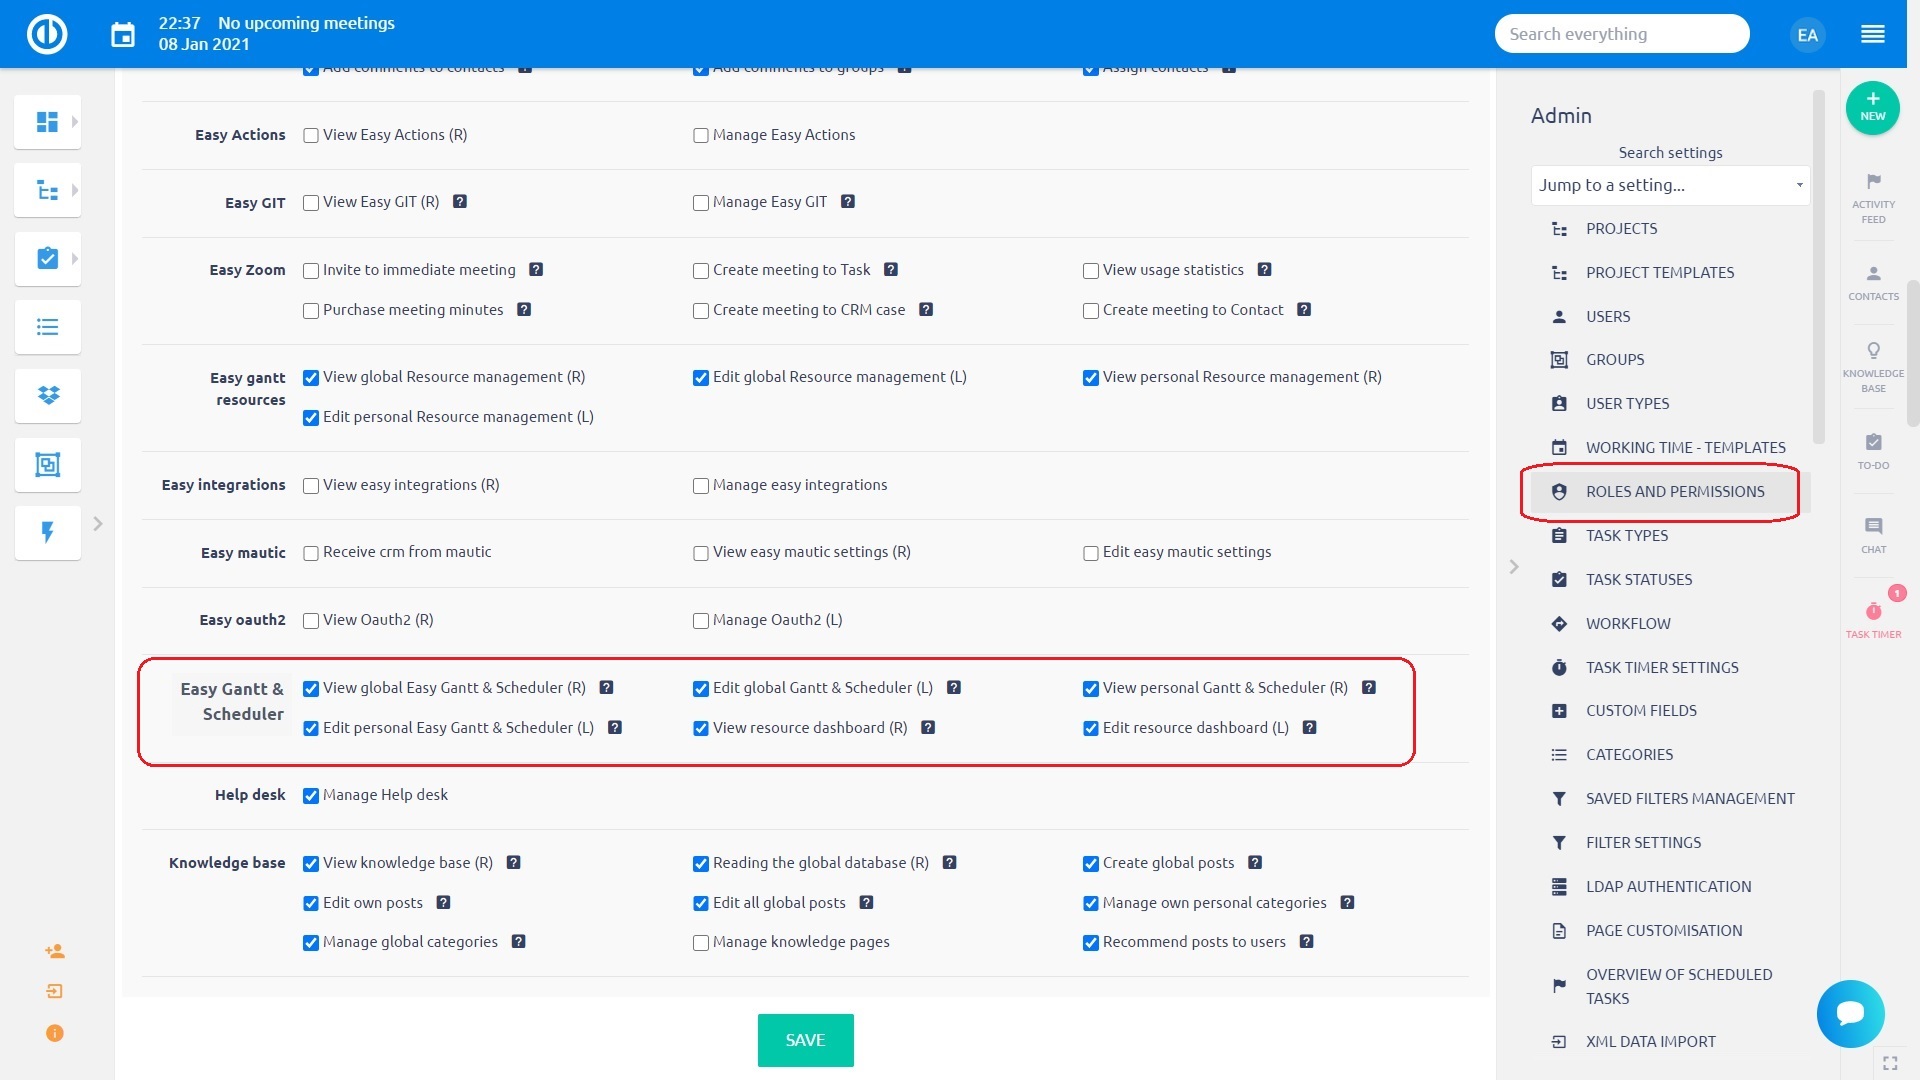Open CUSTOM FIELDS in Admin menu

coord(1640,711)
